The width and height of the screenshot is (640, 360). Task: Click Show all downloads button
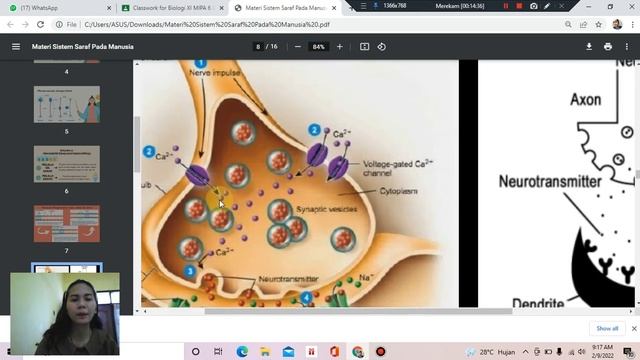(607, 328)
